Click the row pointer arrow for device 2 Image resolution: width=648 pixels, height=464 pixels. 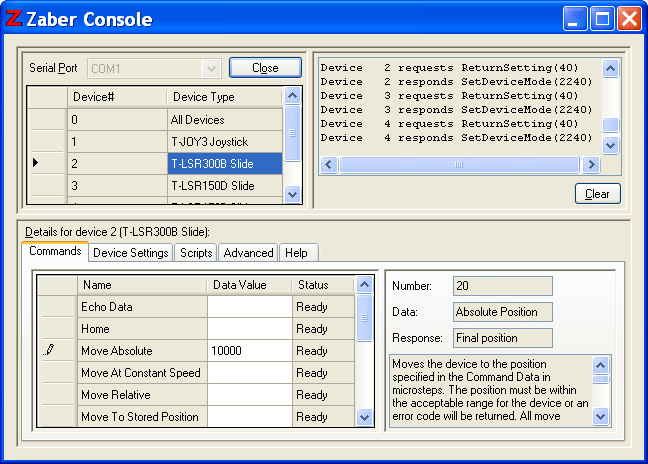36,163
